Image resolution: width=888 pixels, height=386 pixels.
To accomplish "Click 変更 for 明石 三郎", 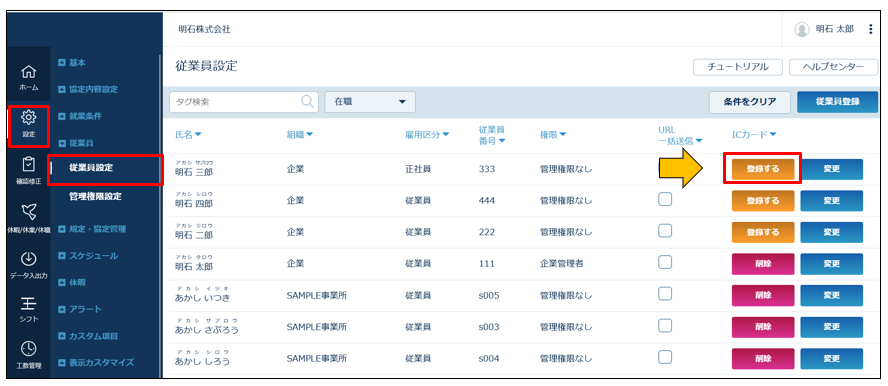I will point(831,169).
